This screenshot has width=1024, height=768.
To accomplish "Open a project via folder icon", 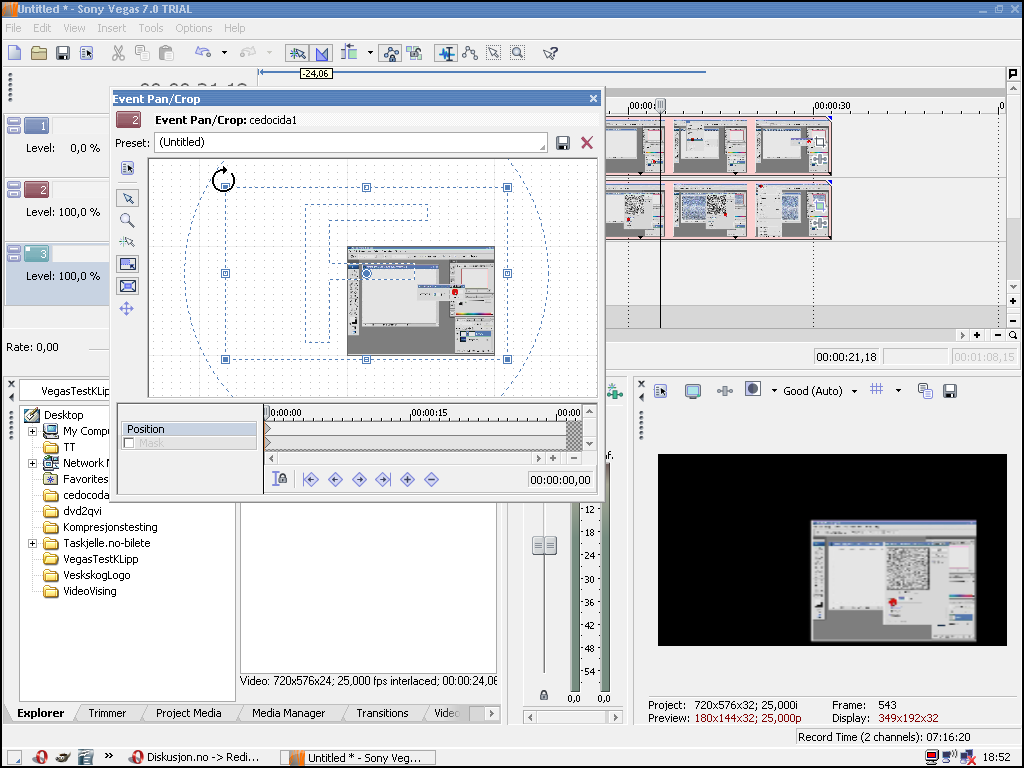I will tap(39, 53).
